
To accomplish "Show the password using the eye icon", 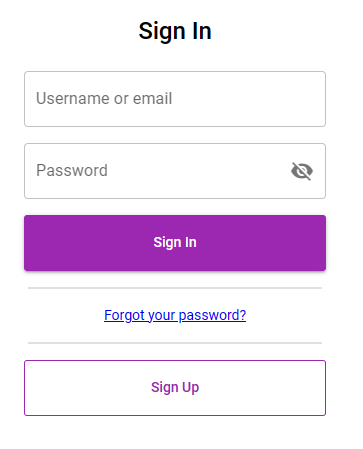I will pos(302,171).
